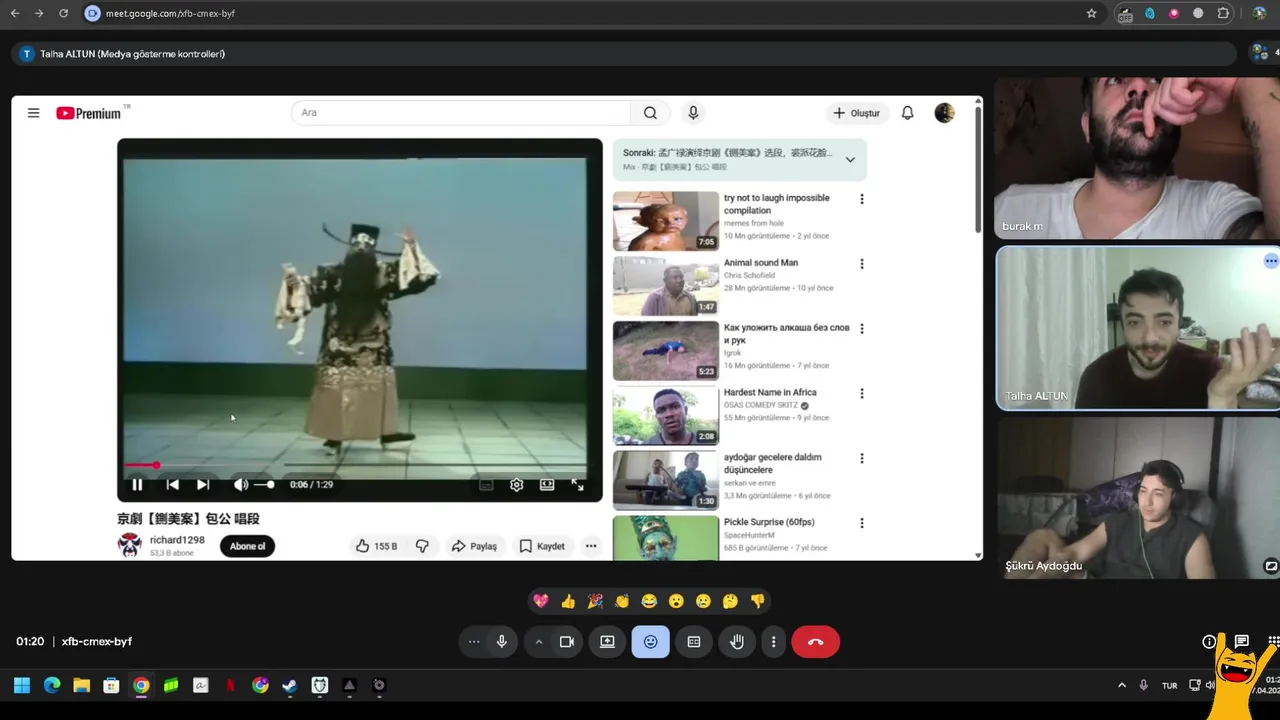
Task: Click the "Oluştur" create button
Action: (857, 113)
